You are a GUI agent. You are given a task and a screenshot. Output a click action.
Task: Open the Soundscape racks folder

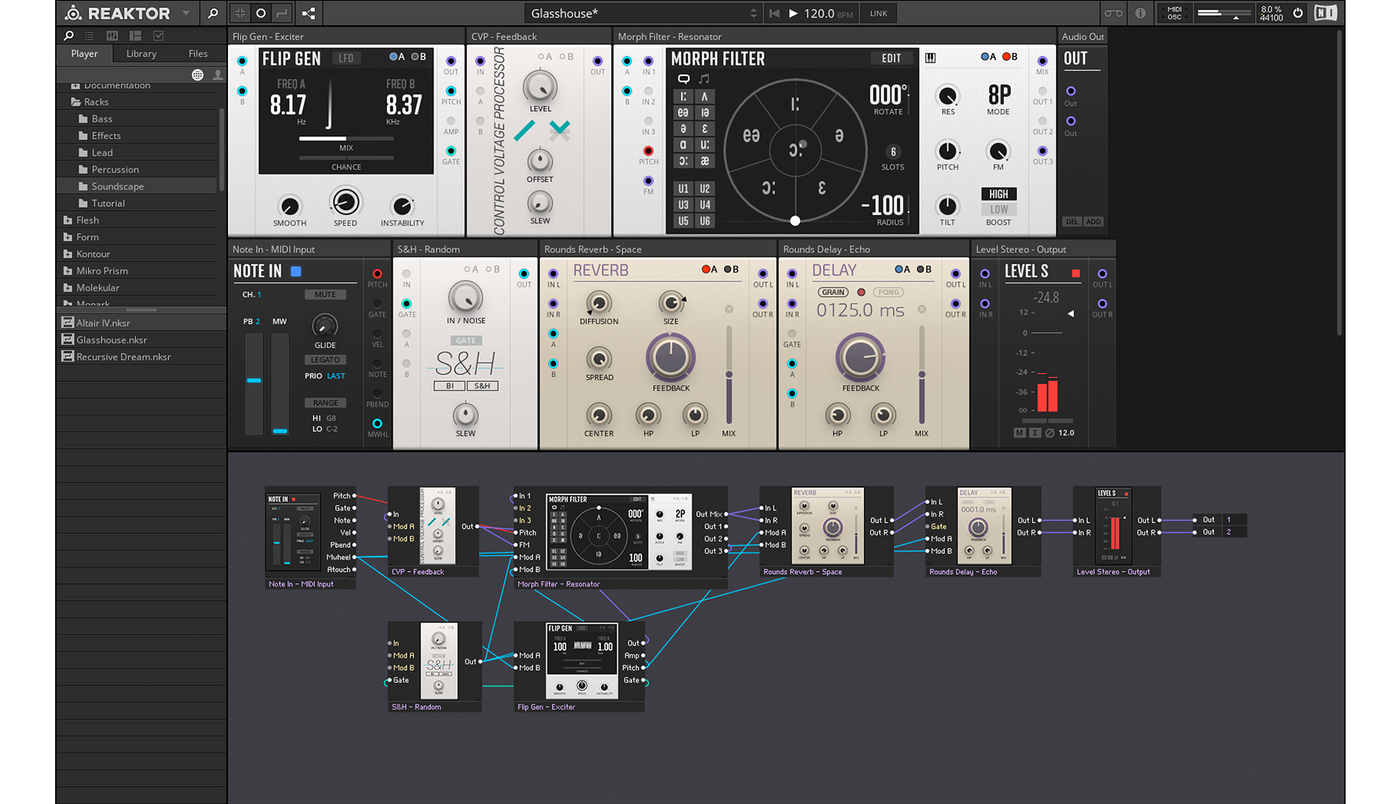click(117, 186)
